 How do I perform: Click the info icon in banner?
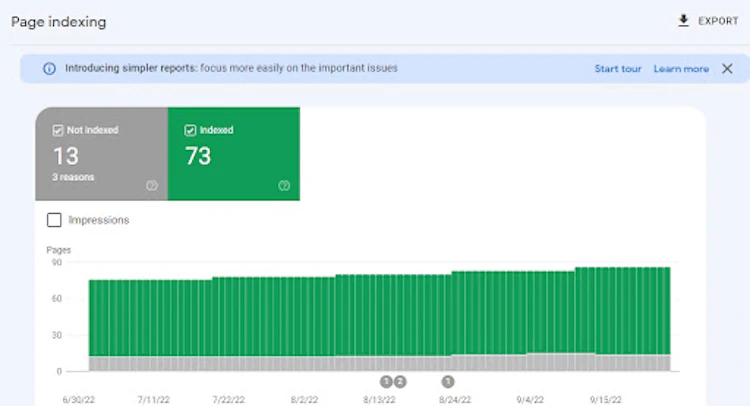(x=49, y=68)
